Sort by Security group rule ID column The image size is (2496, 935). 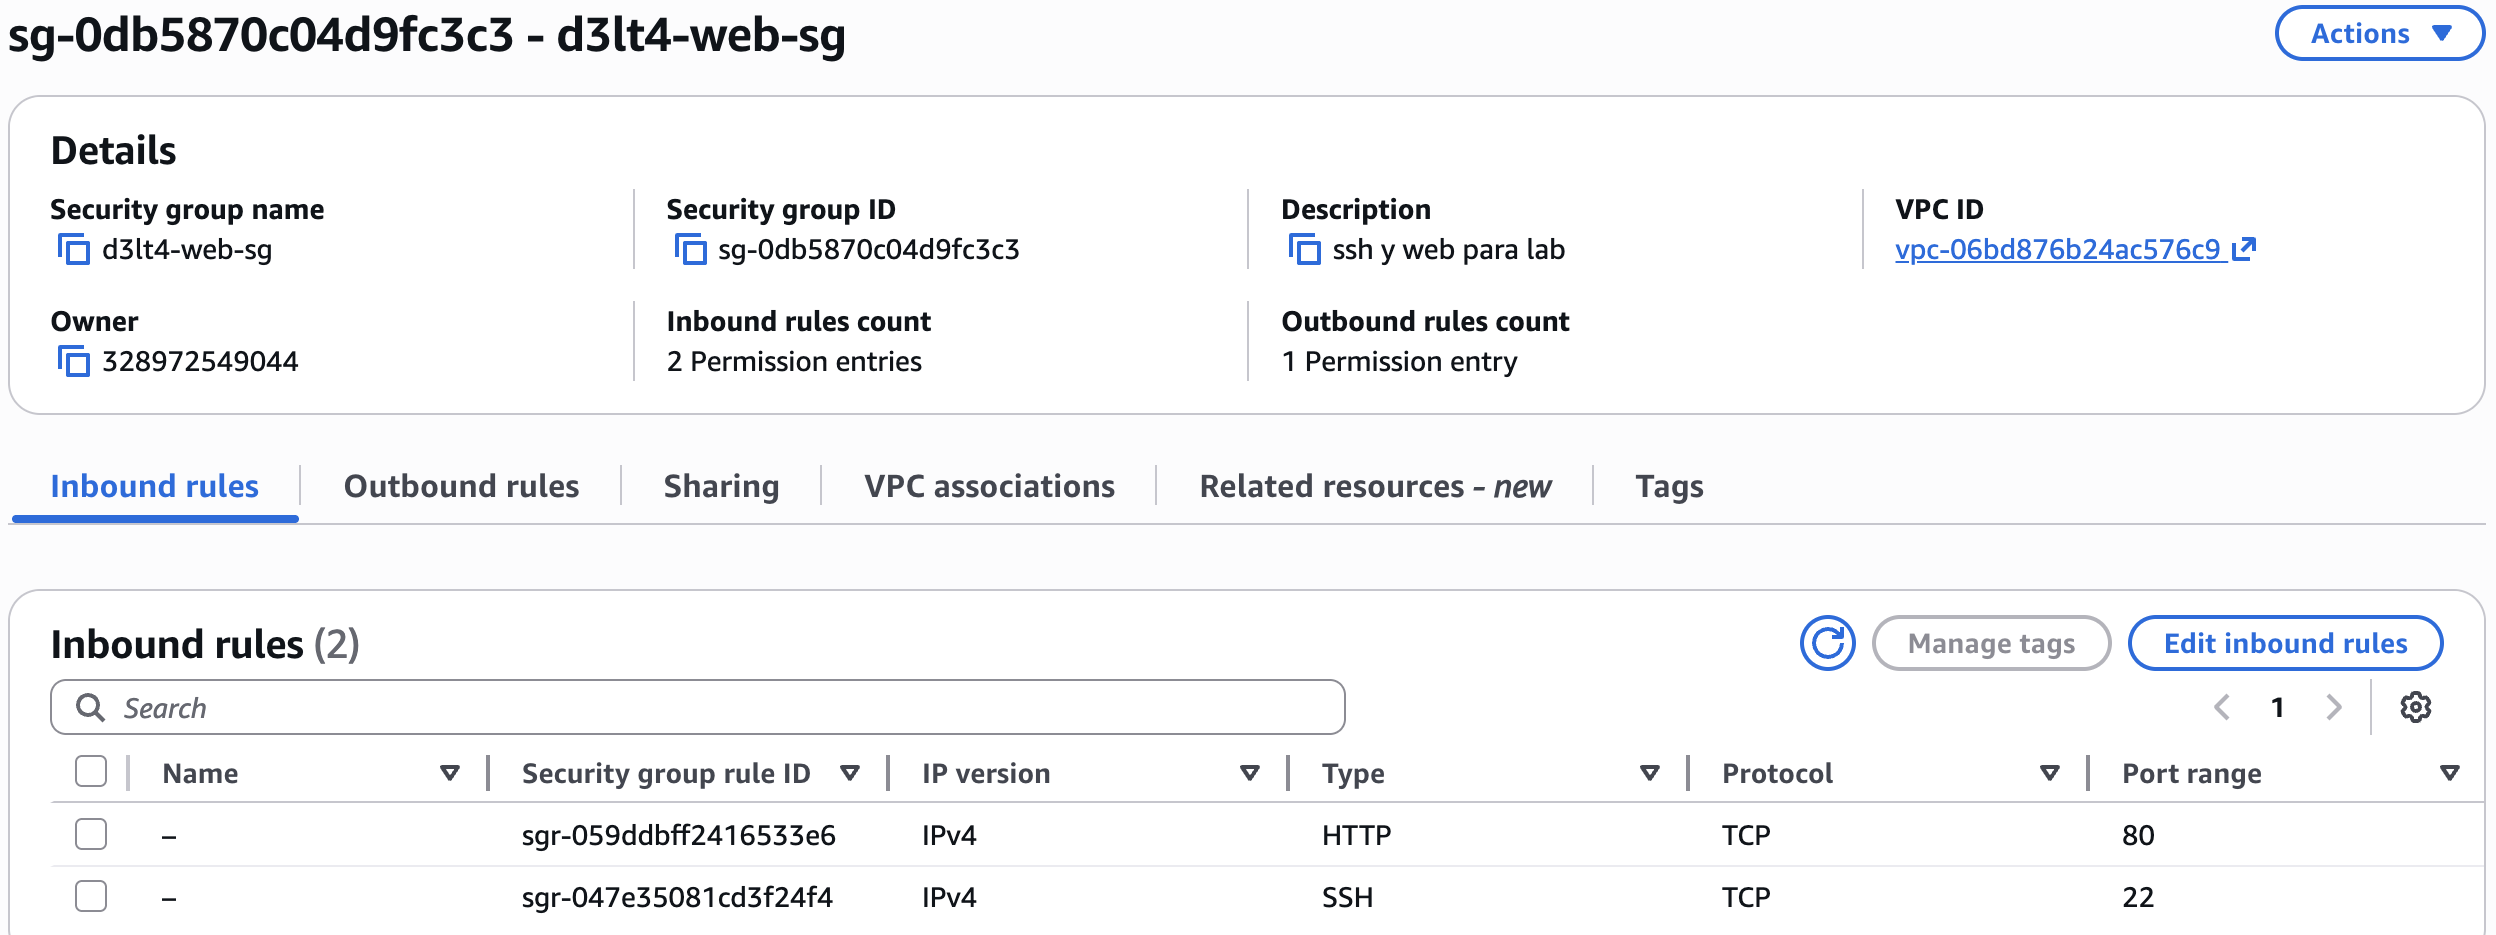pyautogui.click(x=850, y=773)
